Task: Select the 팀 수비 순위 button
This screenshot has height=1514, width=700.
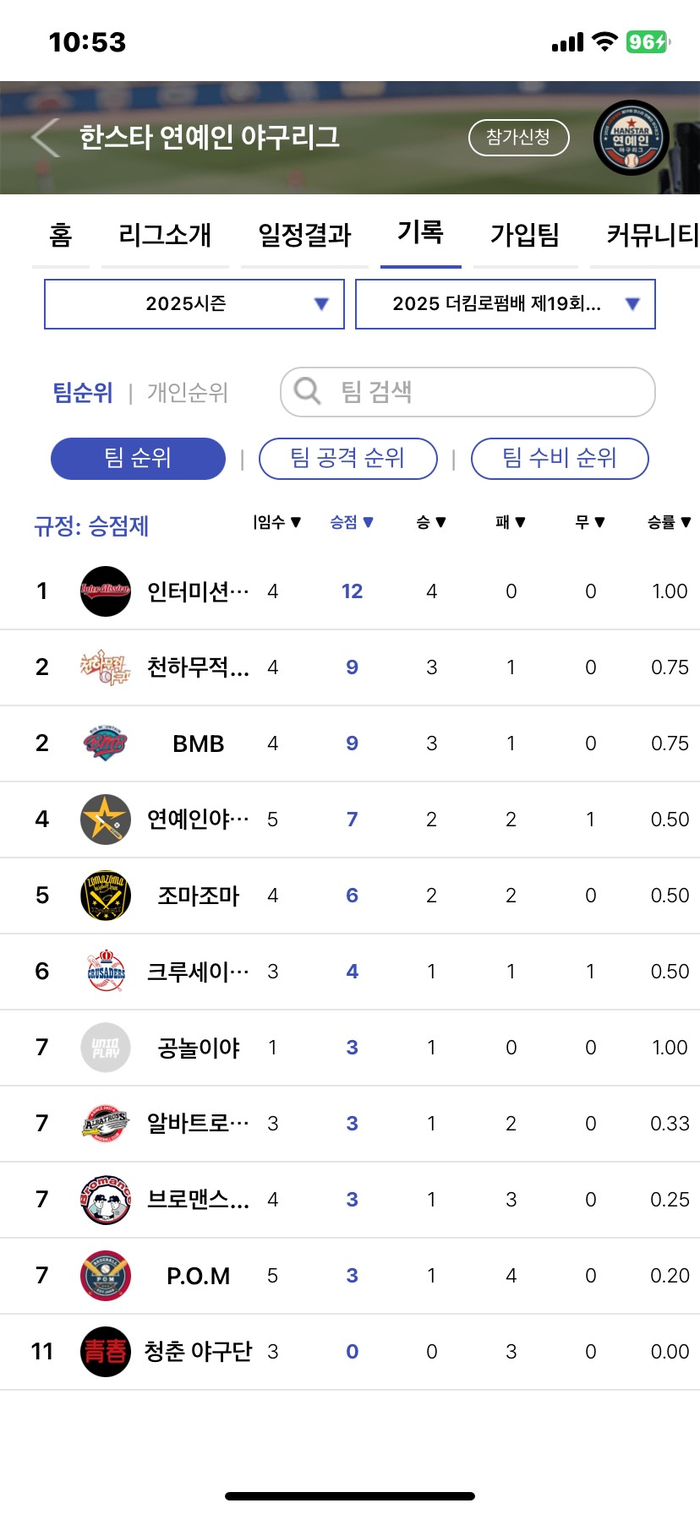Action: point(560,459)
